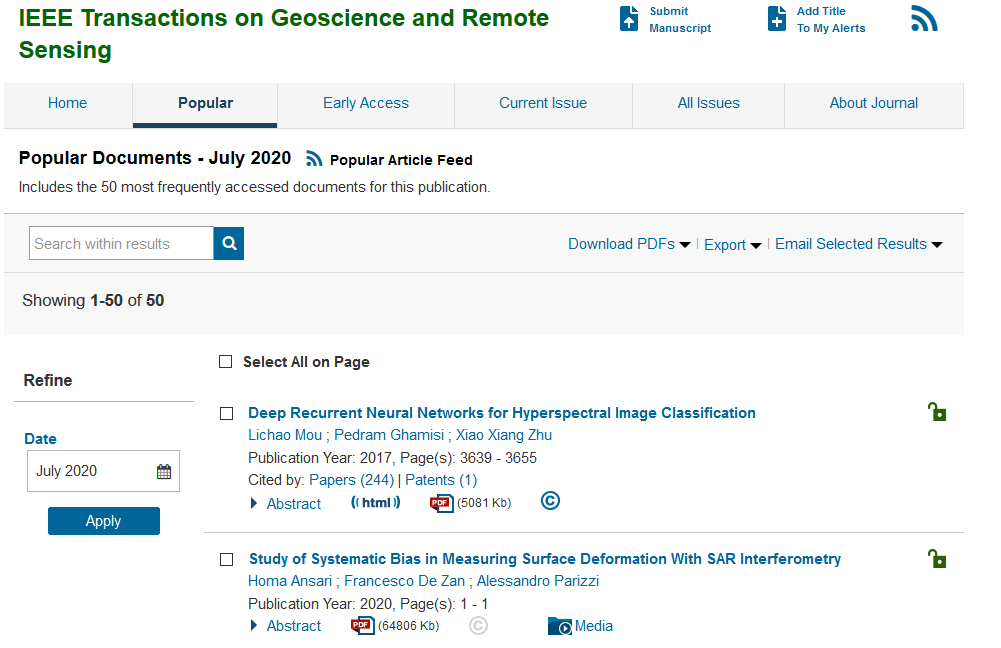The width and height of the screenshot is (1001, 648).
Task: Click the Apply button
Action: (104, 521)
